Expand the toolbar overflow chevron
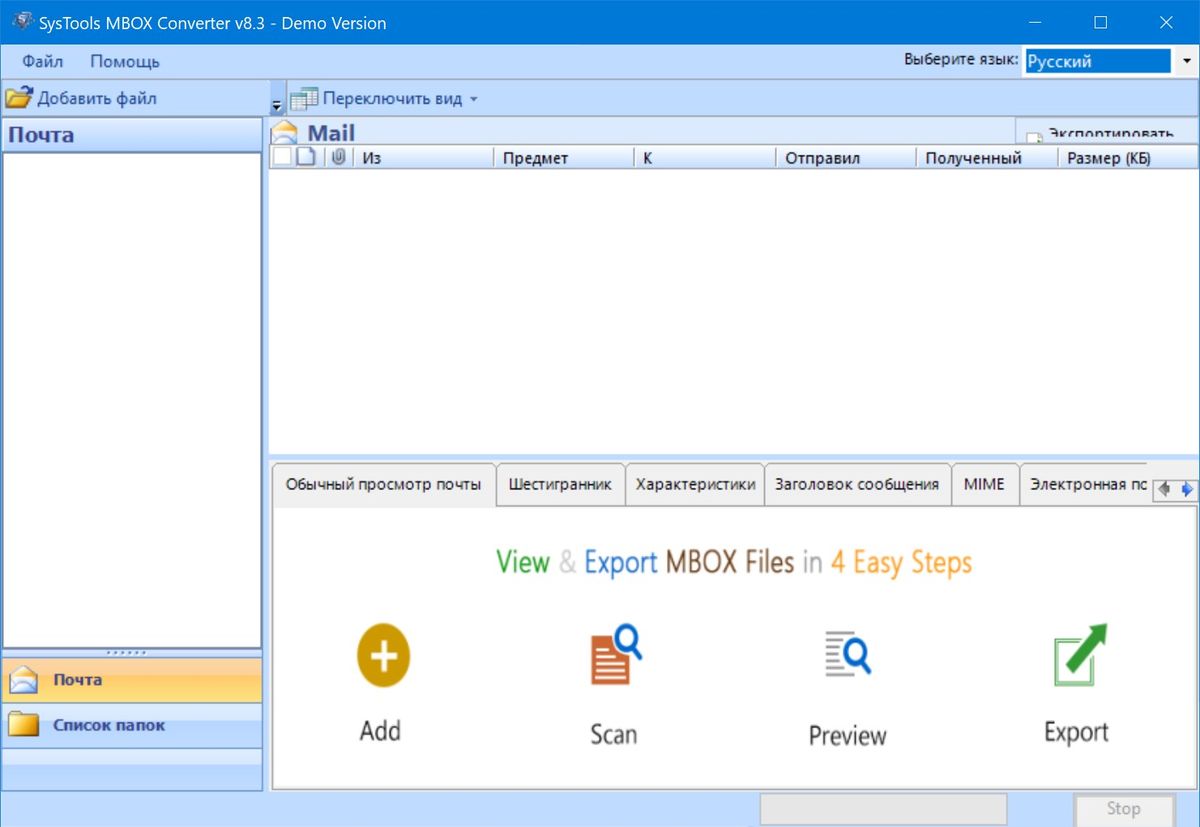 (x=276, y=103)
